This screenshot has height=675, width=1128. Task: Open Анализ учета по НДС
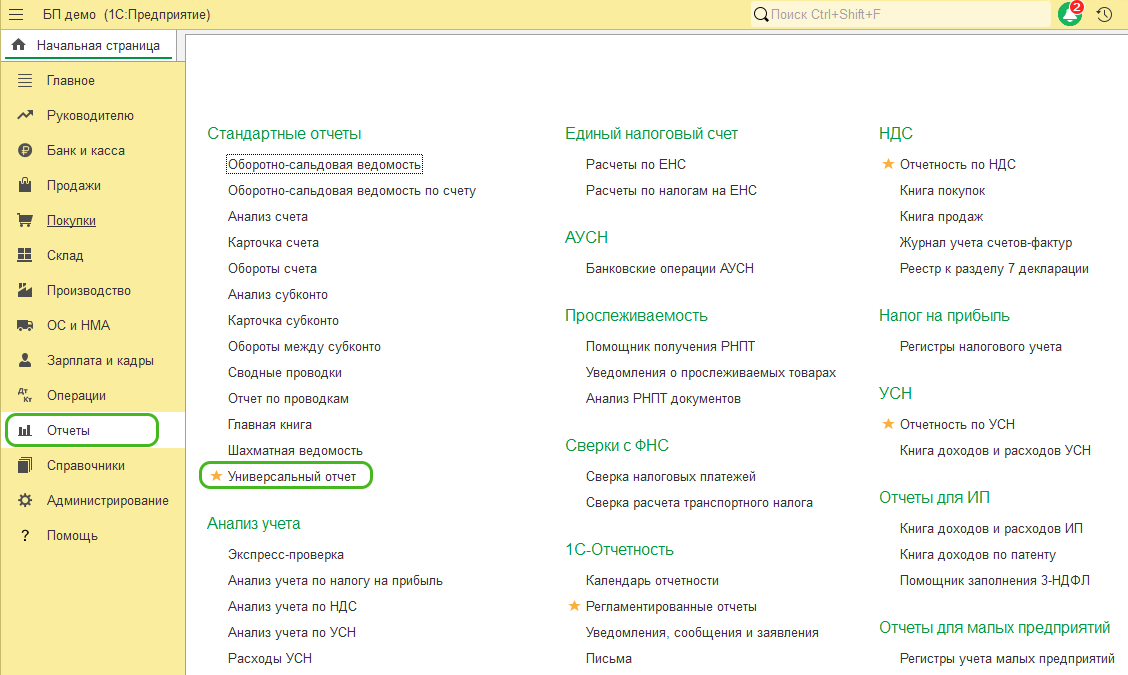pyautogui.click(x=292, y=607)
